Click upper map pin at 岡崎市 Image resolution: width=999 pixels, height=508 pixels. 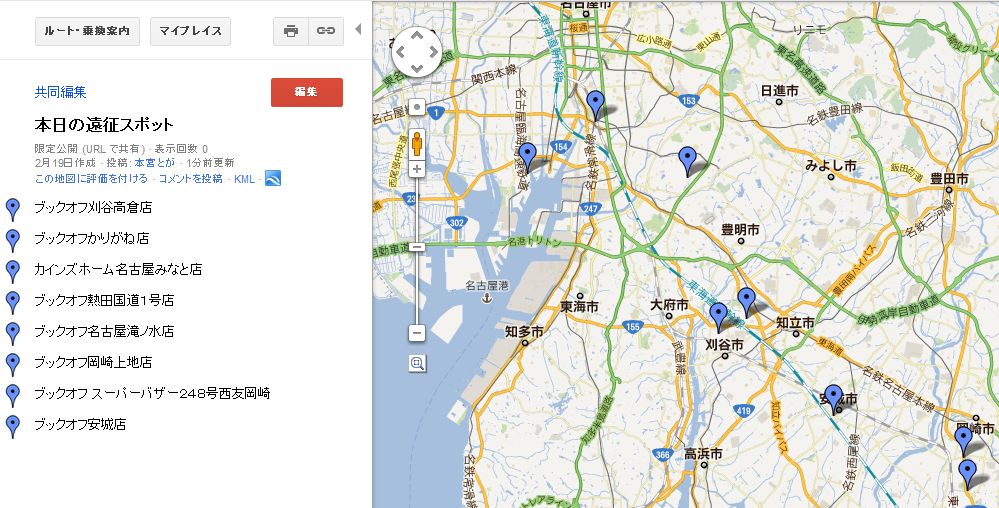coord(963,441)
